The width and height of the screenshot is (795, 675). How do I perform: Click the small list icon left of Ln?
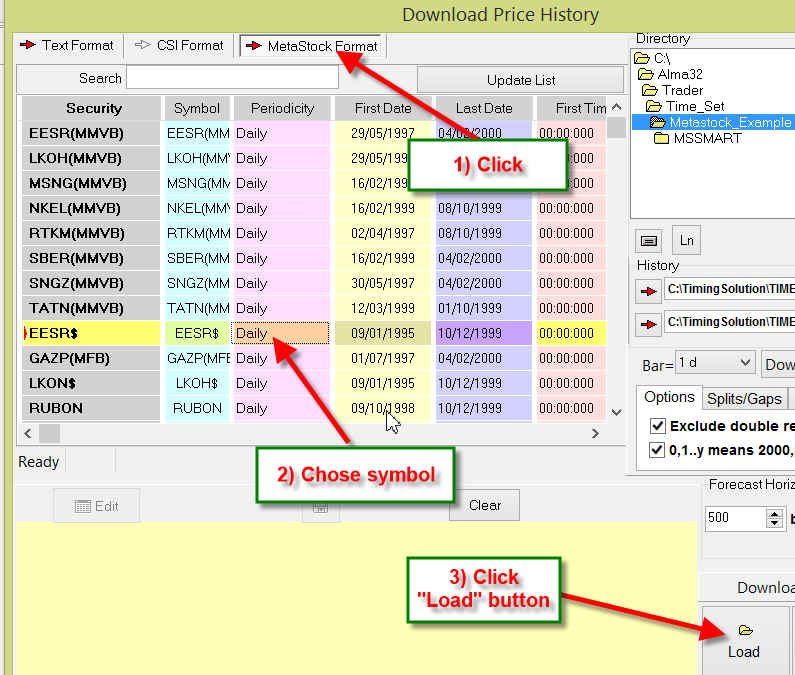pos(648,240)
